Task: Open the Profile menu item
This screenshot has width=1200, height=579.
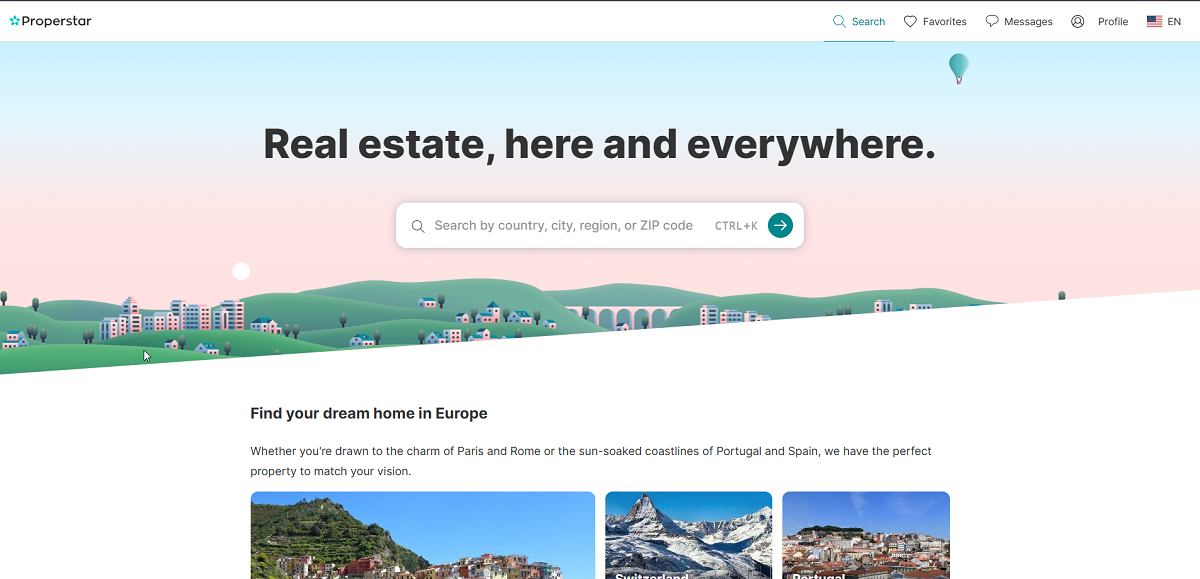Action: click(x=1099, y=21)
